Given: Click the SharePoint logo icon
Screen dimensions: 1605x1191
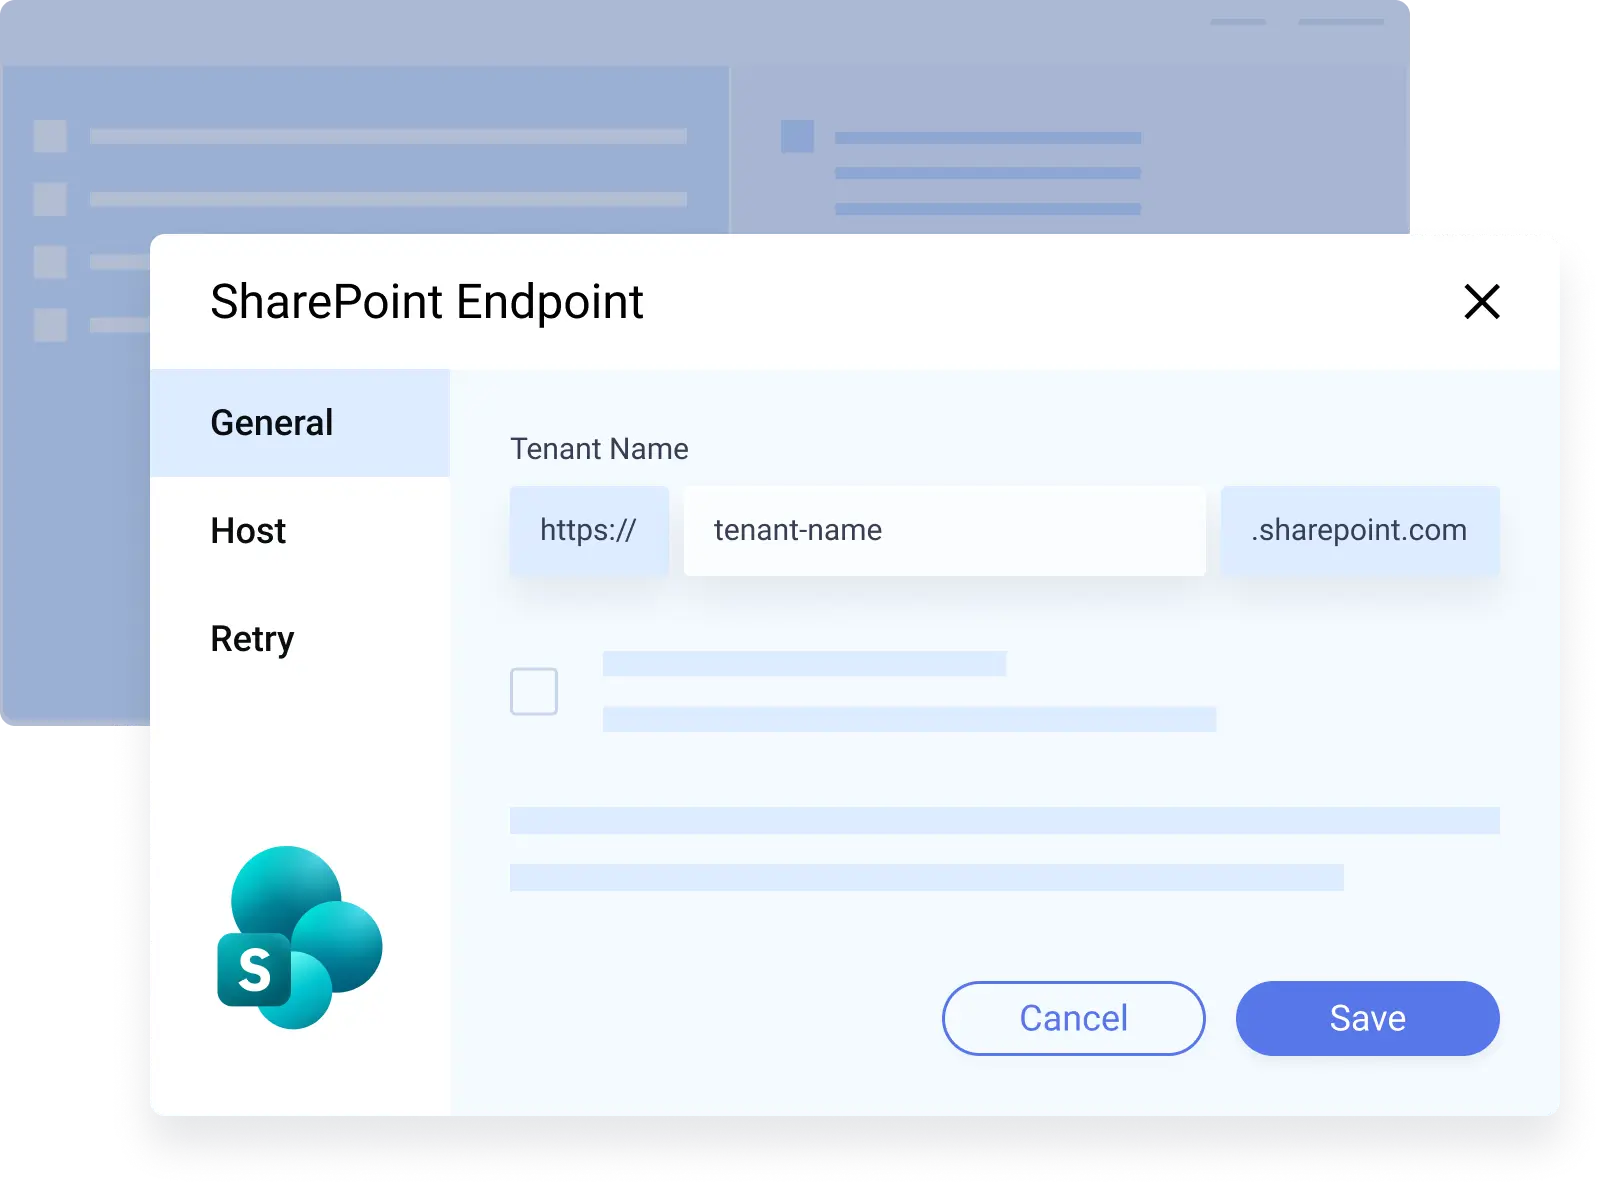Looking at the screenshot, I should coord(299,938).
